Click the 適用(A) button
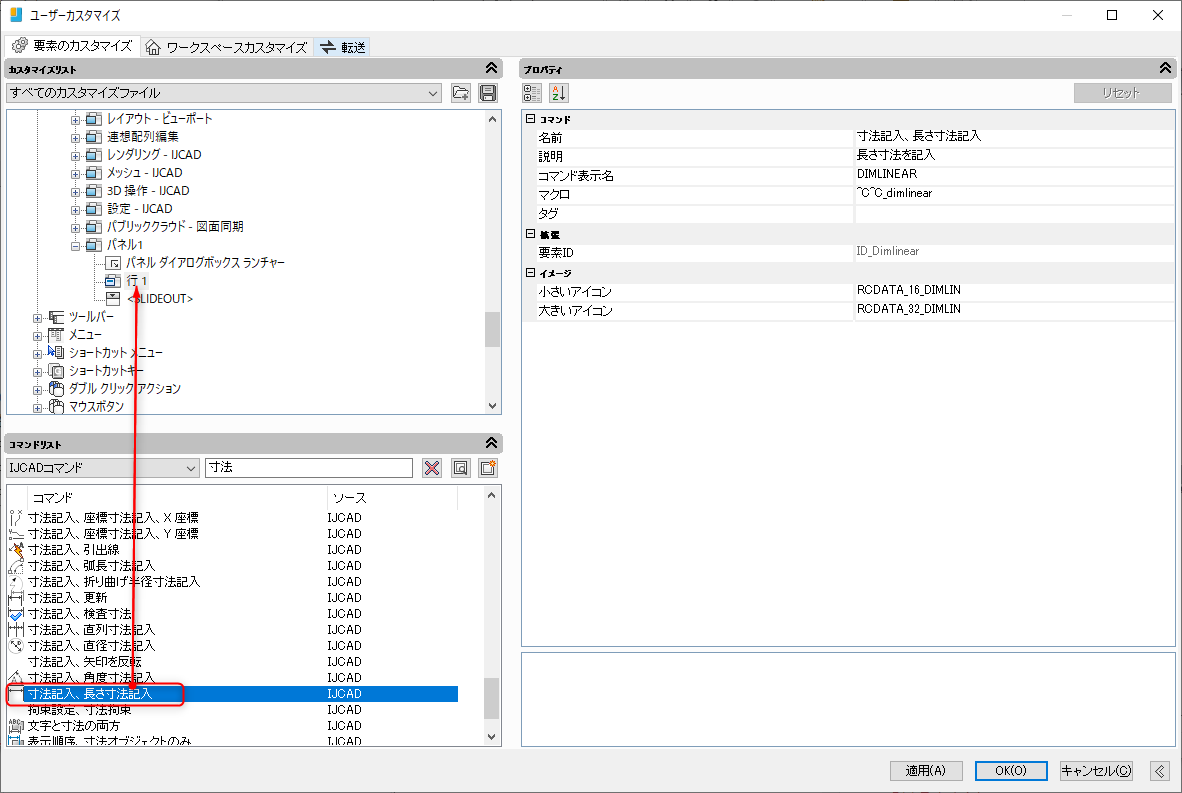 926,770
